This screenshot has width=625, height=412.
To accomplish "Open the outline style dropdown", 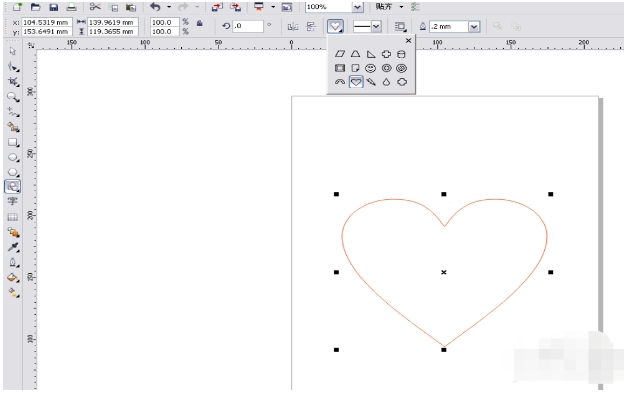I will (375, 27).
